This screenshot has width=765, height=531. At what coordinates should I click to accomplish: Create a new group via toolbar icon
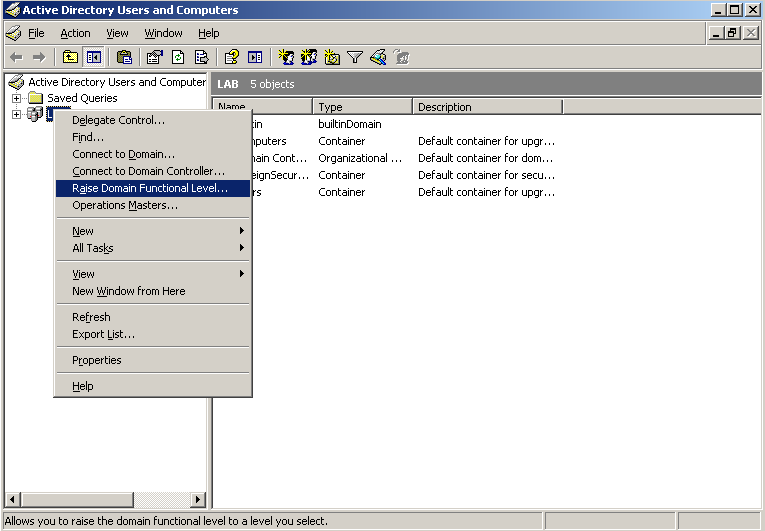point(309,58)
